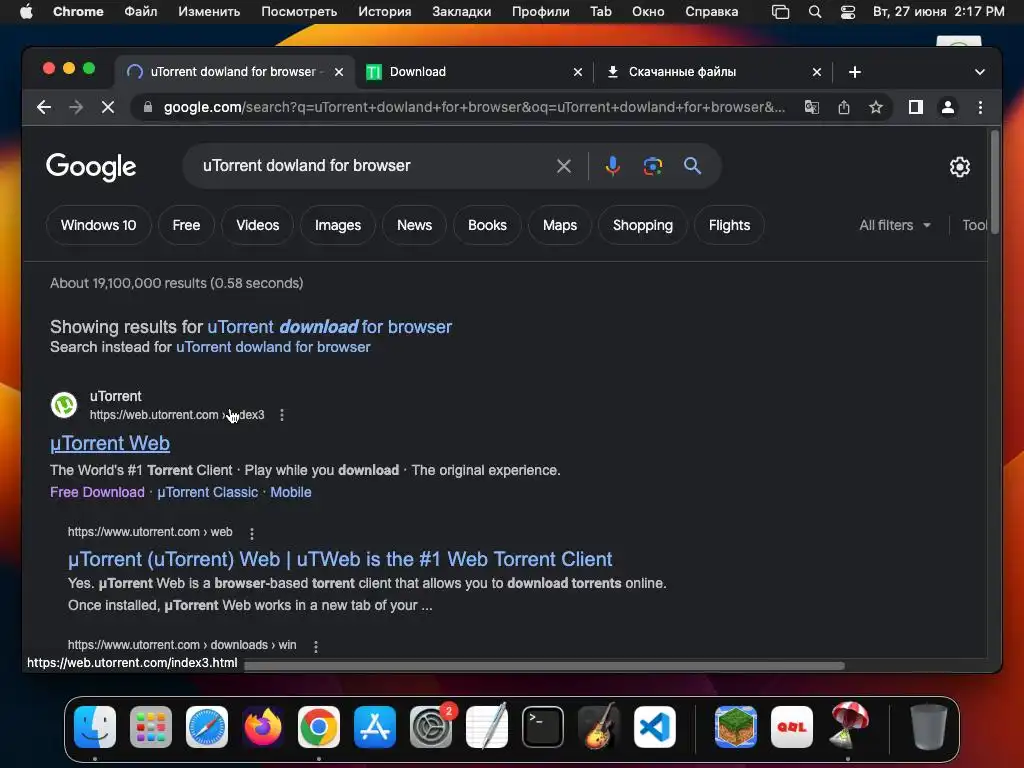
Task: Click into the Google search field
Action: coord(372,166)
